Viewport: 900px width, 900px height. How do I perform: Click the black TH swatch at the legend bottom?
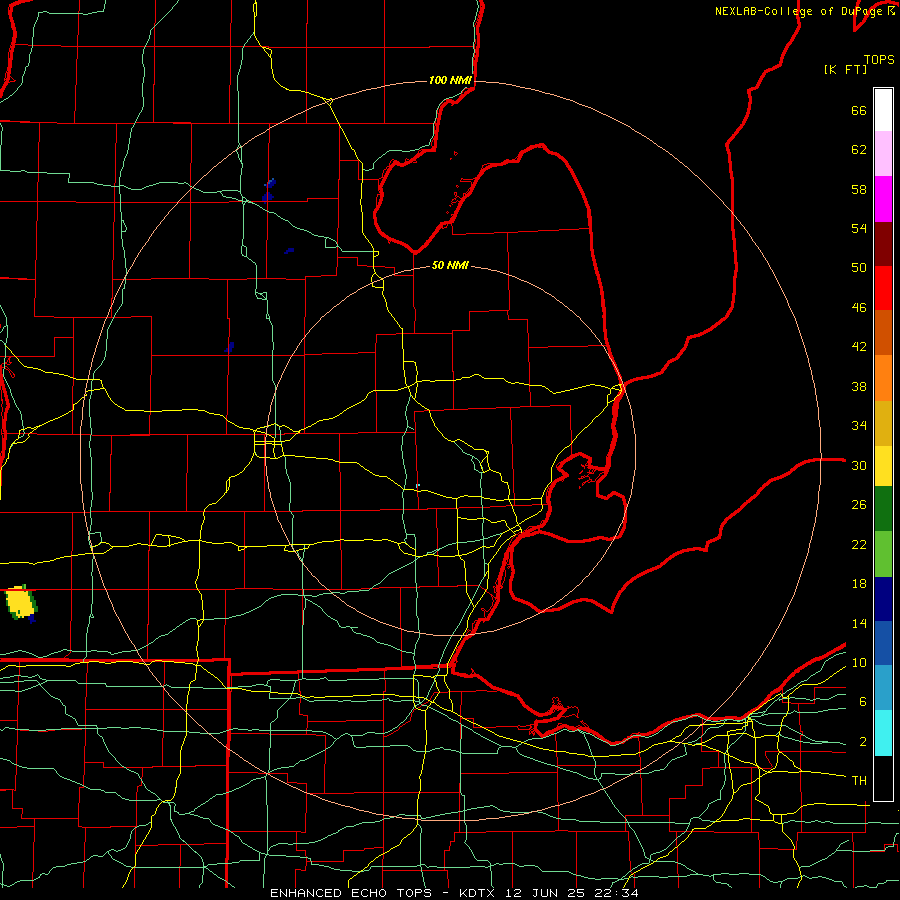coord(883,778)
